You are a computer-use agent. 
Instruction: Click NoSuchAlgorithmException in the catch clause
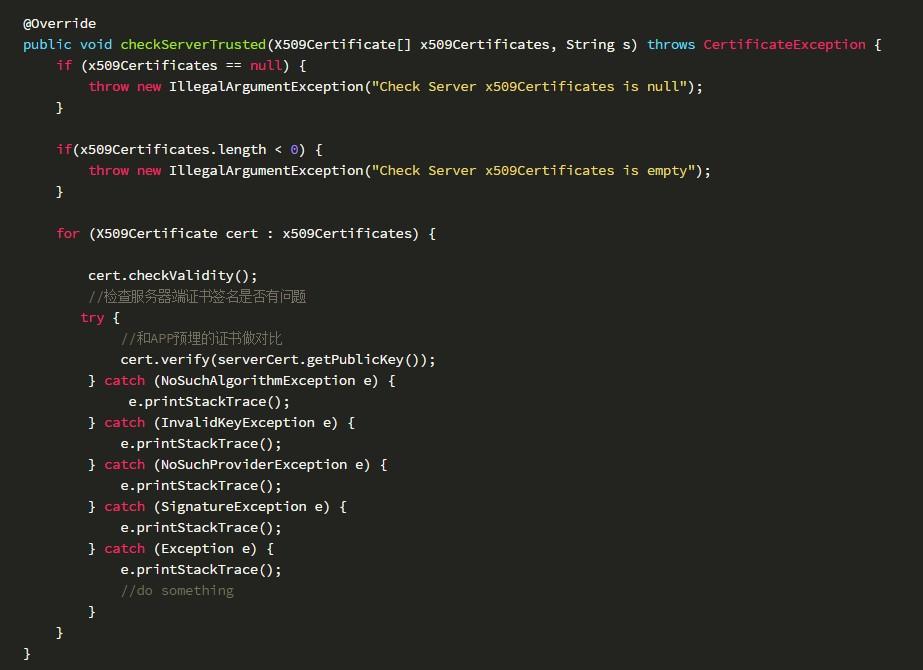(x=258, y=381)
